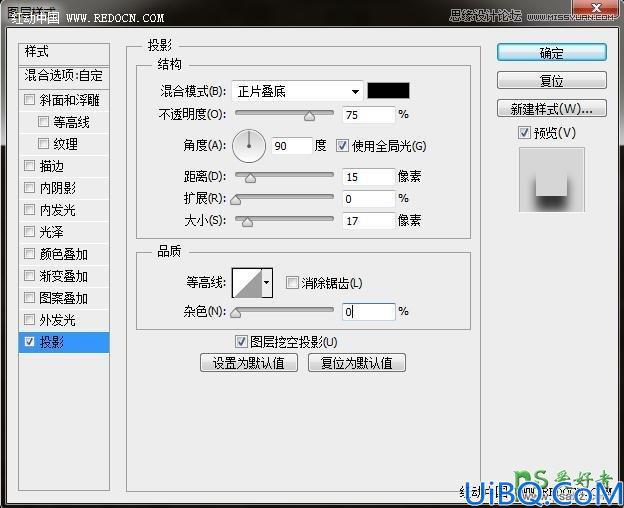Click the 不透明度 opacity slider handle

pyautogui.click(x=309, y=116)
